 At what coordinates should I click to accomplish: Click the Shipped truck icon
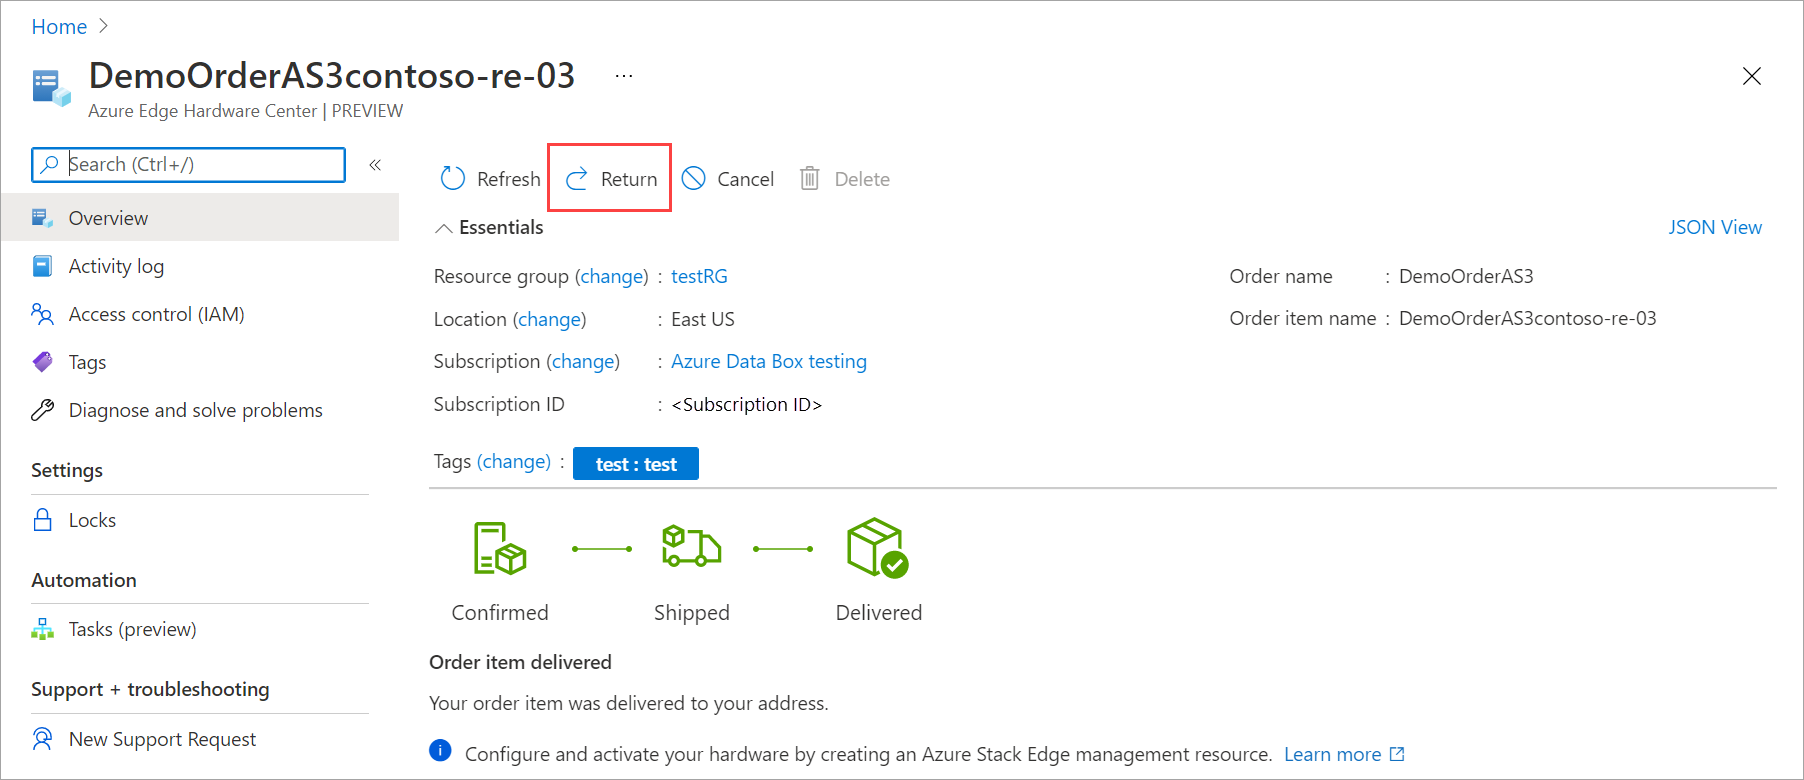[691, 548]
